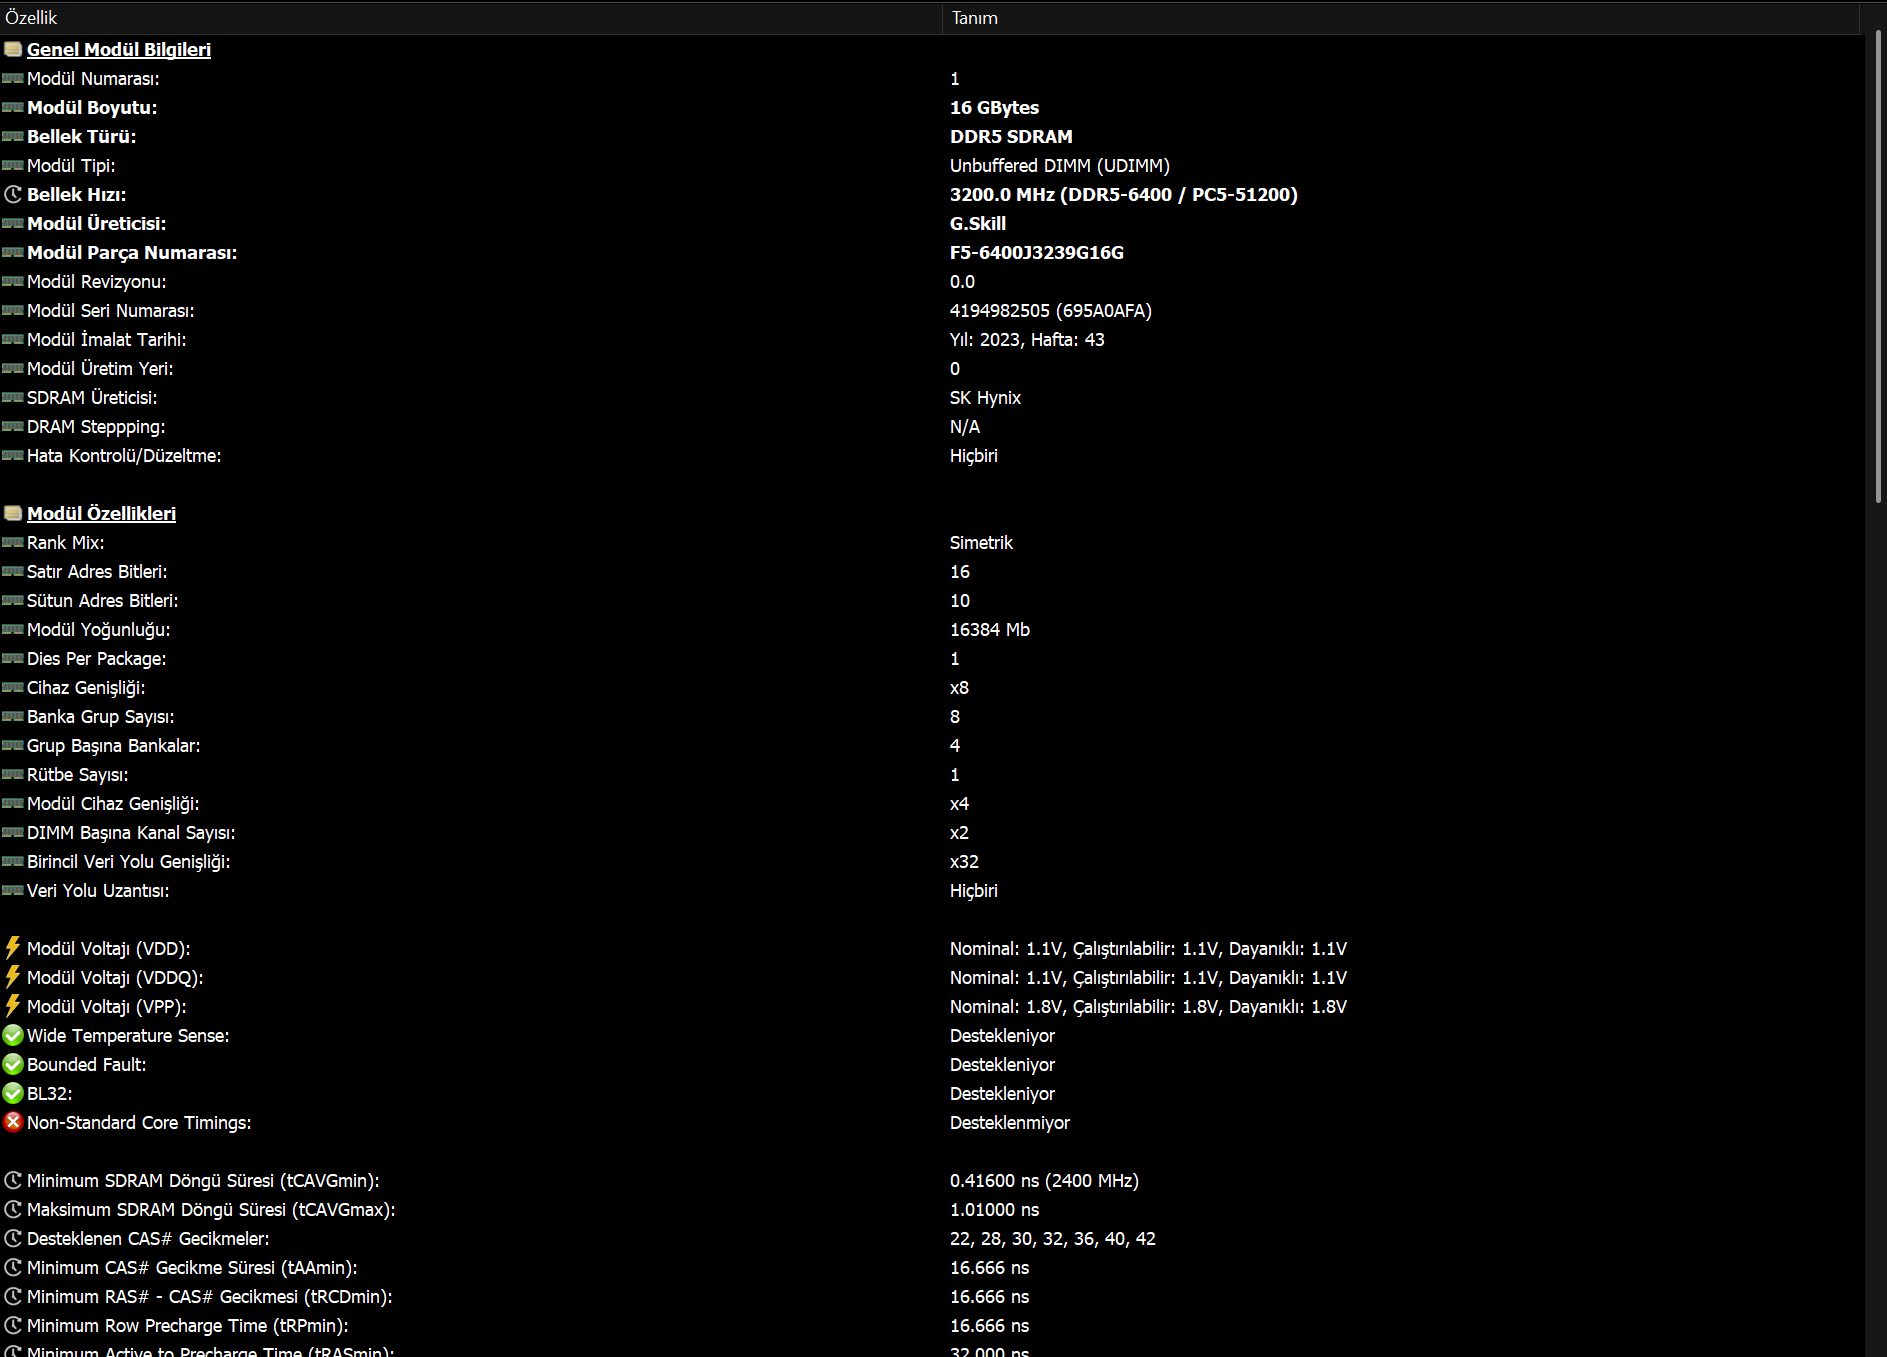Select the value 16 GBytes
This screenshot has height=1357, width=1887.
pyautogui.click(x=994, y=107)
